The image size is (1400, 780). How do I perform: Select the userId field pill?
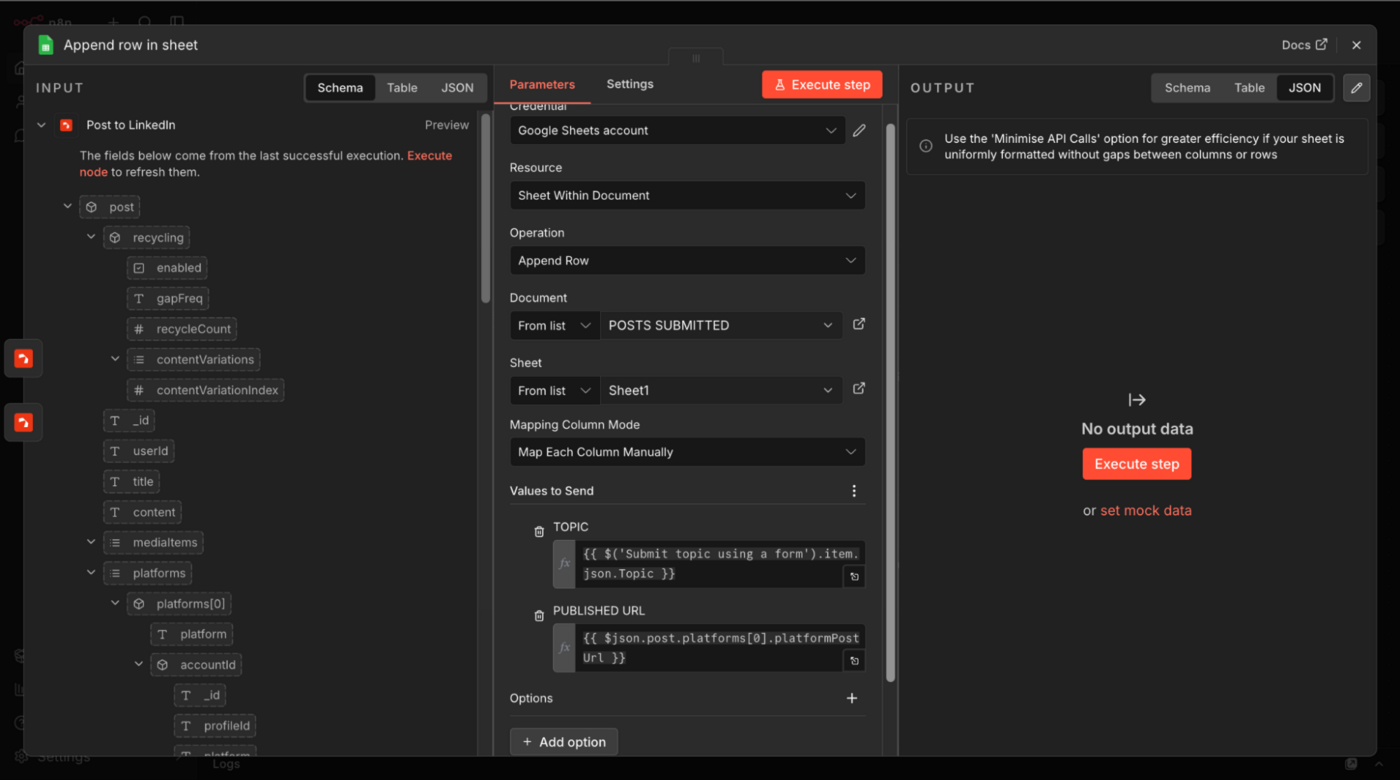click(139, 451)
